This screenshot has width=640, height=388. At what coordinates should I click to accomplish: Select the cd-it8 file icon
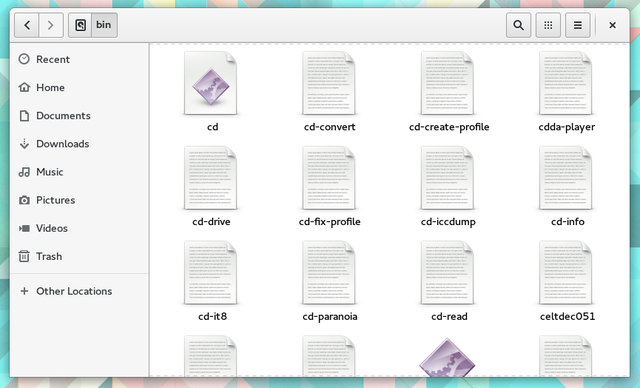(211, 273)
